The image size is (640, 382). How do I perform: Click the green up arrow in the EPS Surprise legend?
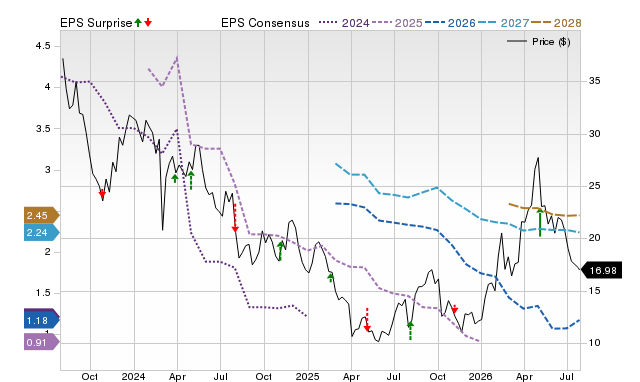point(138,23)
